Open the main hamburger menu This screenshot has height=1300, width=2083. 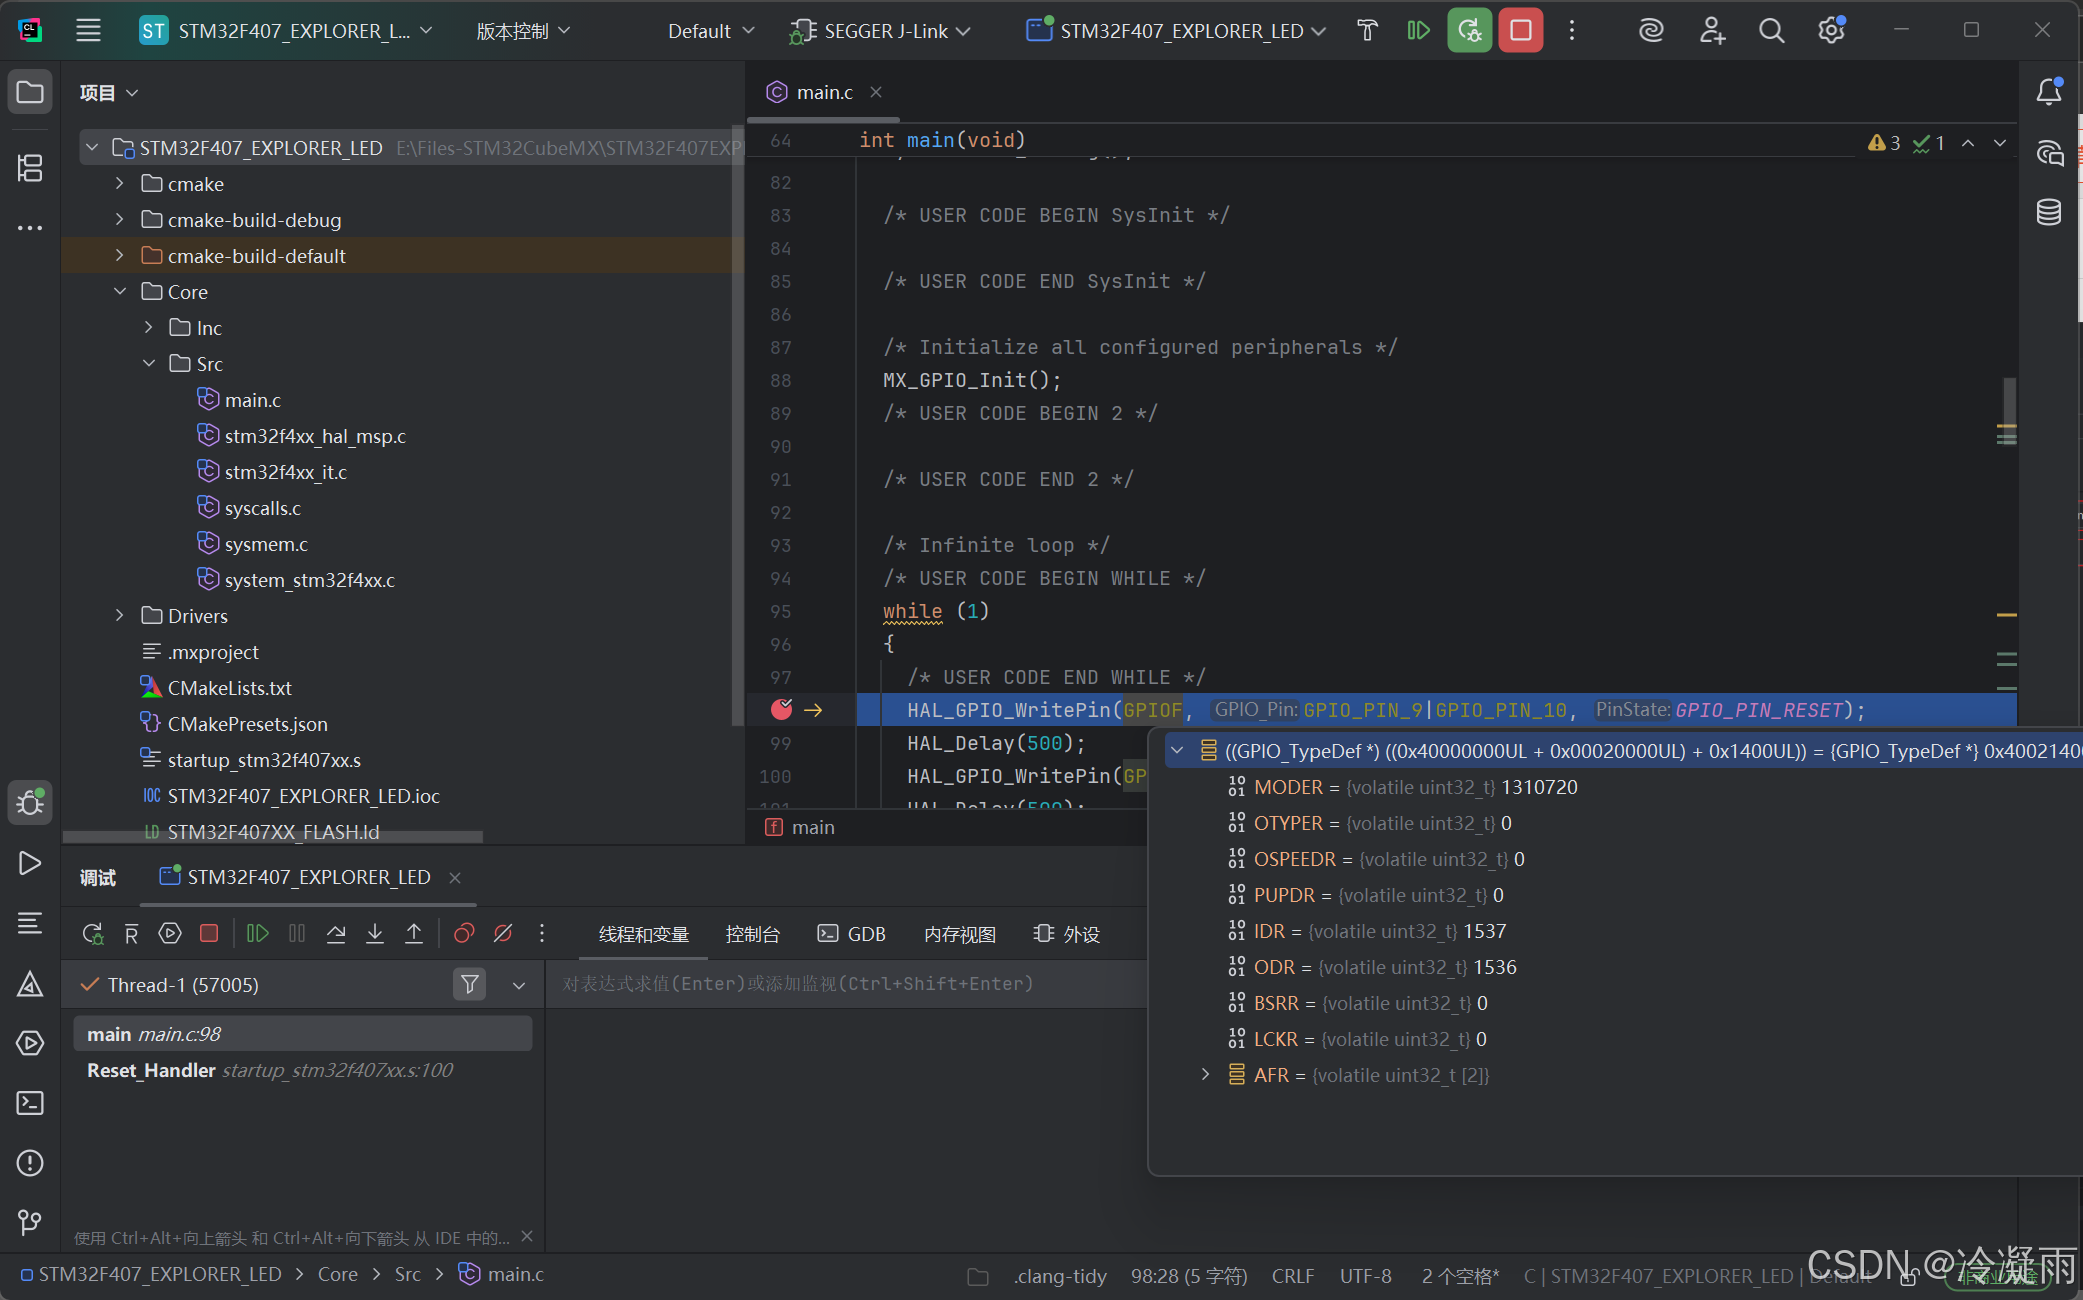[x=88, y=31]
